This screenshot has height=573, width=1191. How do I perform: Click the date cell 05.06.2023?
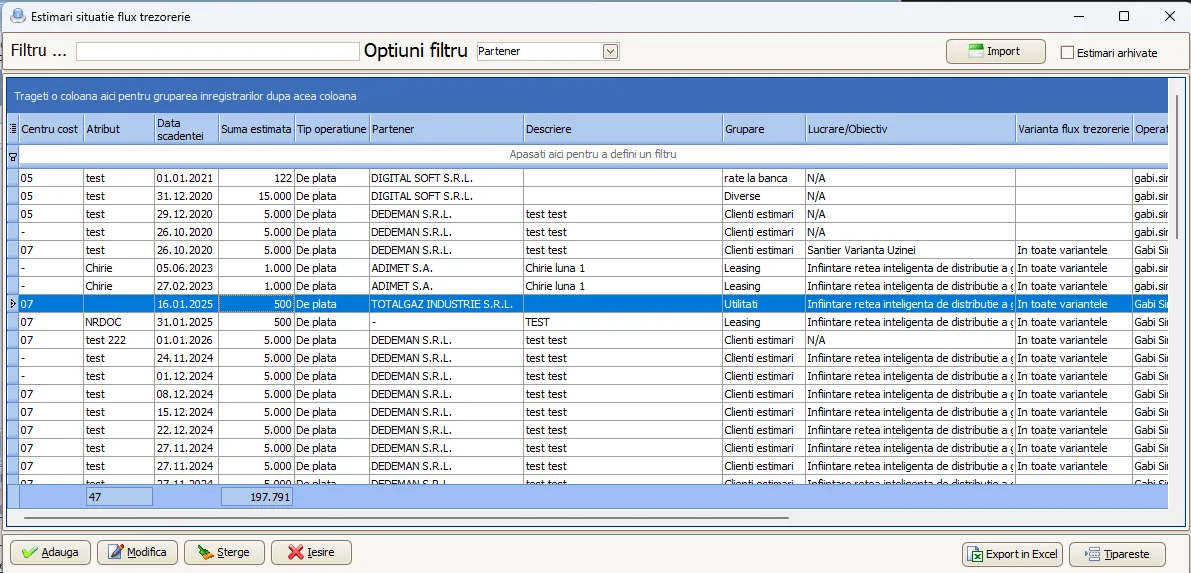tap(186, 268)
